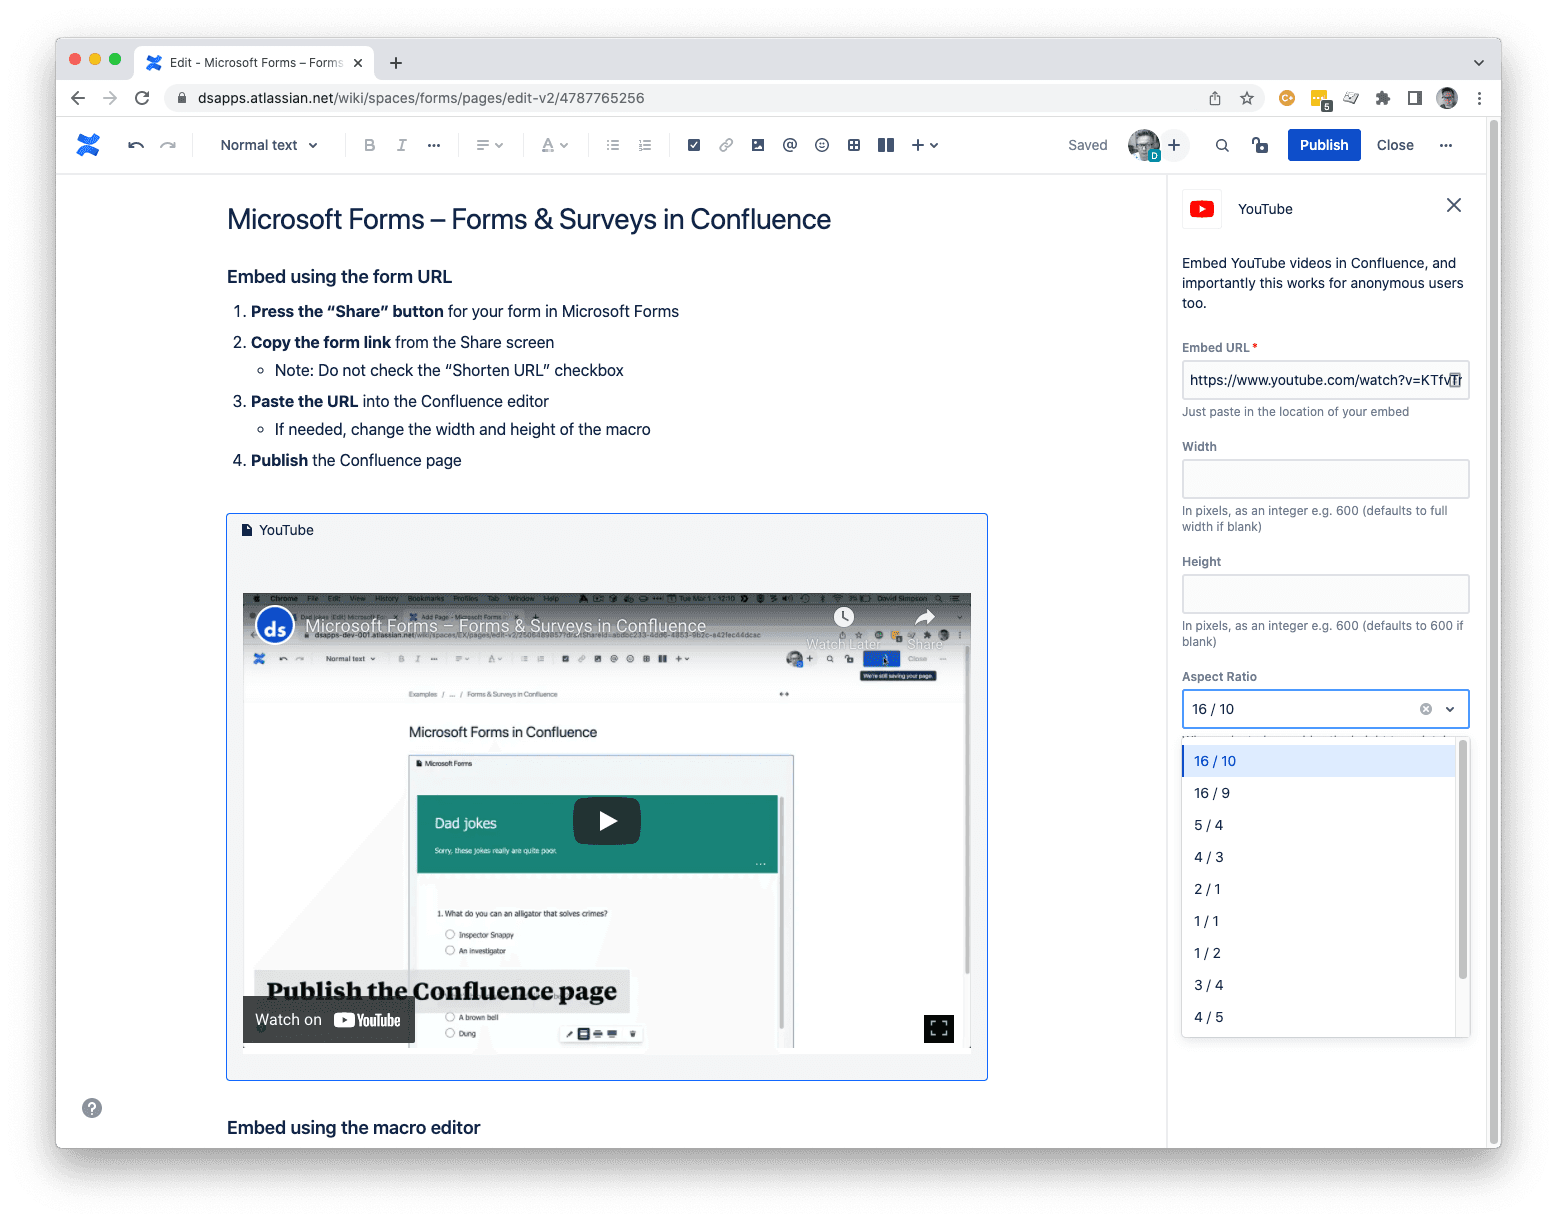This screenshot has width=1557, height=1222.
Task: Open more text formatting options
Action: (x=434, y=145)
